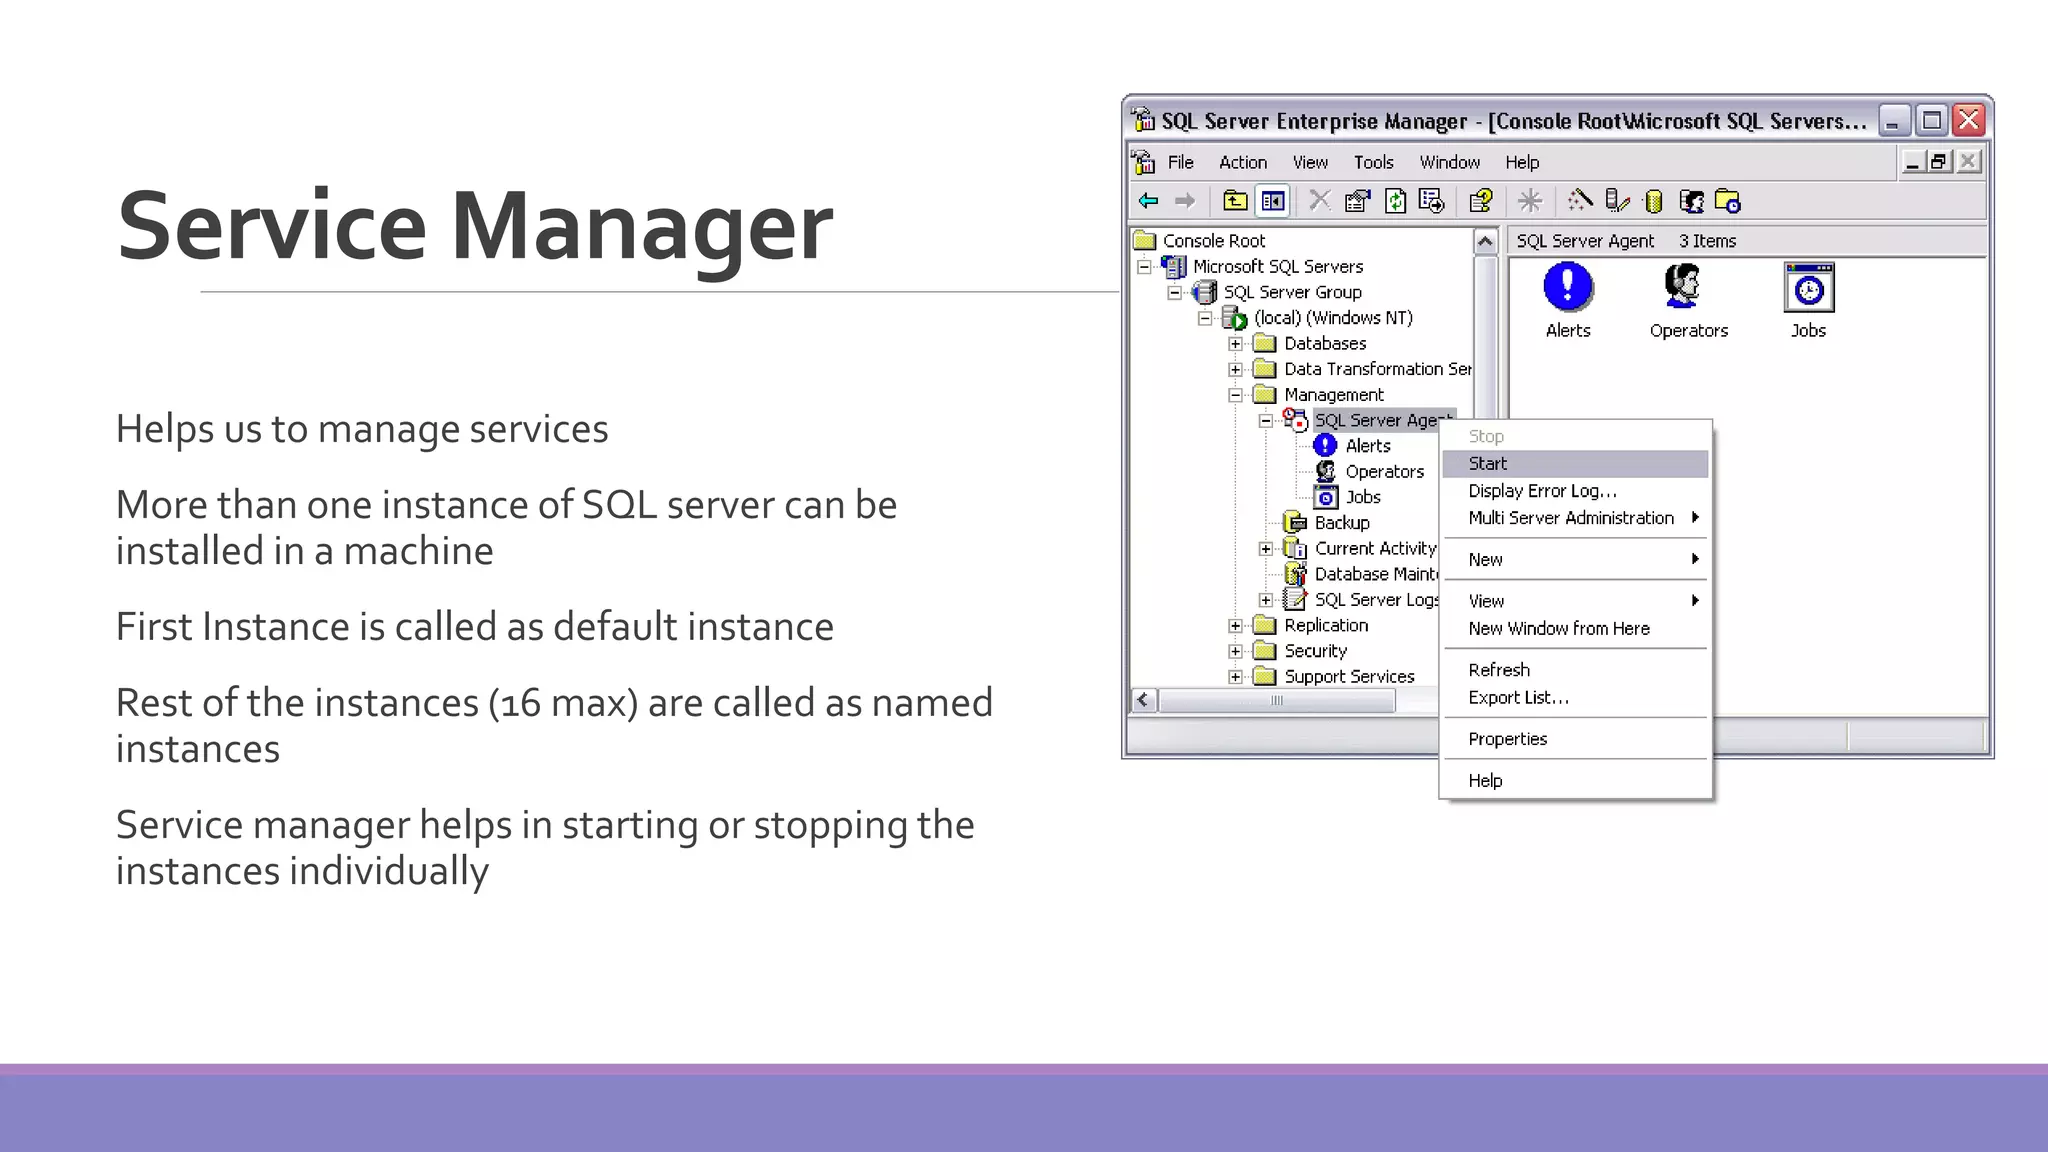Viewport: 2048px width, 1152px height.
Task: Select the Alerts icon in the right pane
Action: click(x=1568, y=300)
